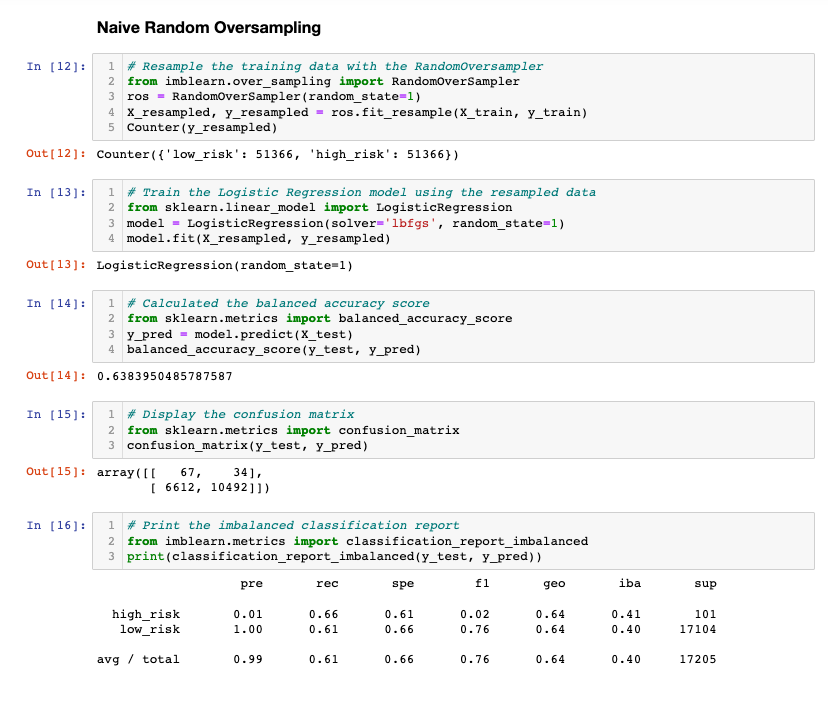
Task: Select the Out[13] prompt label
Action: (x=56, y=265)
